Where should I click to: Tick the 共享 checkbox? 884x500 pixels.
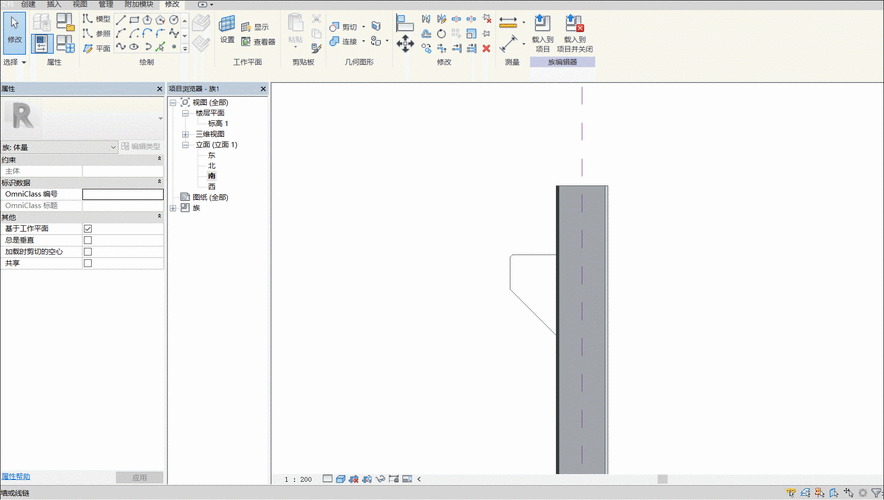pos(88,263)
